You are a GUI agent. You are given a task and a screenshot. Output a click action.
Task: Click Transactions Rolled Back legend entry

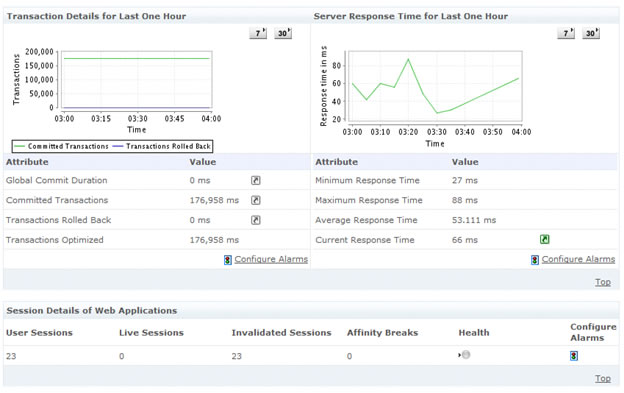click(x=162, y=146)
